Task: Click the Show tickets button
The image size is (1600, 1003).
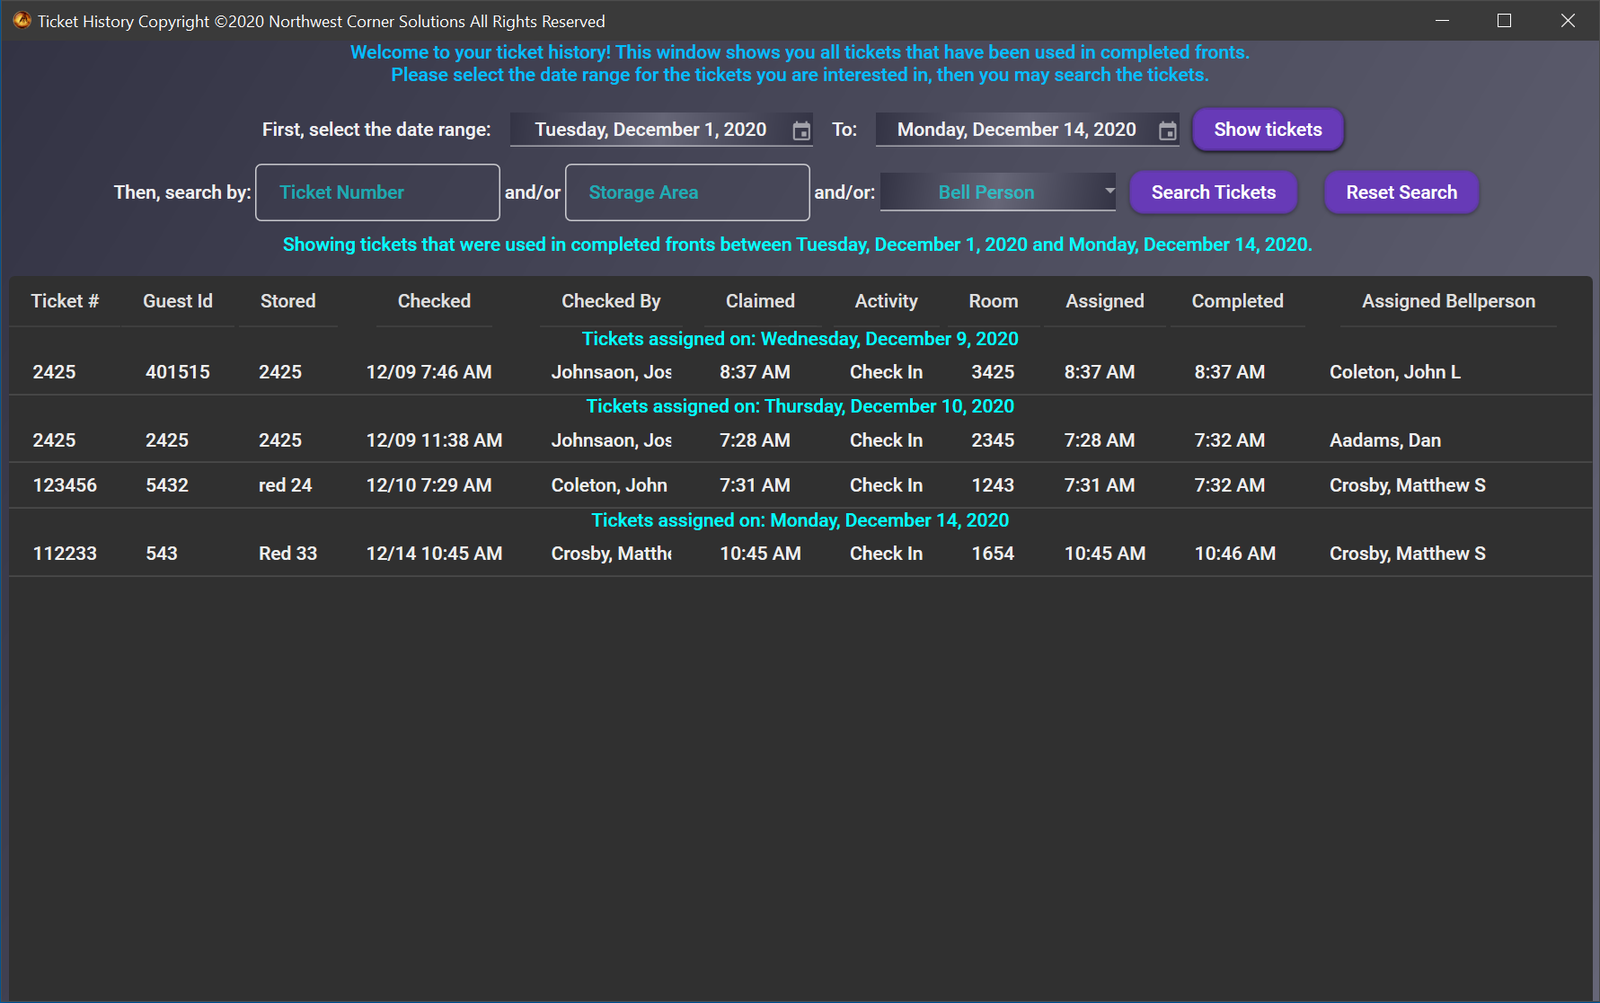Action: pos(1267,129)
